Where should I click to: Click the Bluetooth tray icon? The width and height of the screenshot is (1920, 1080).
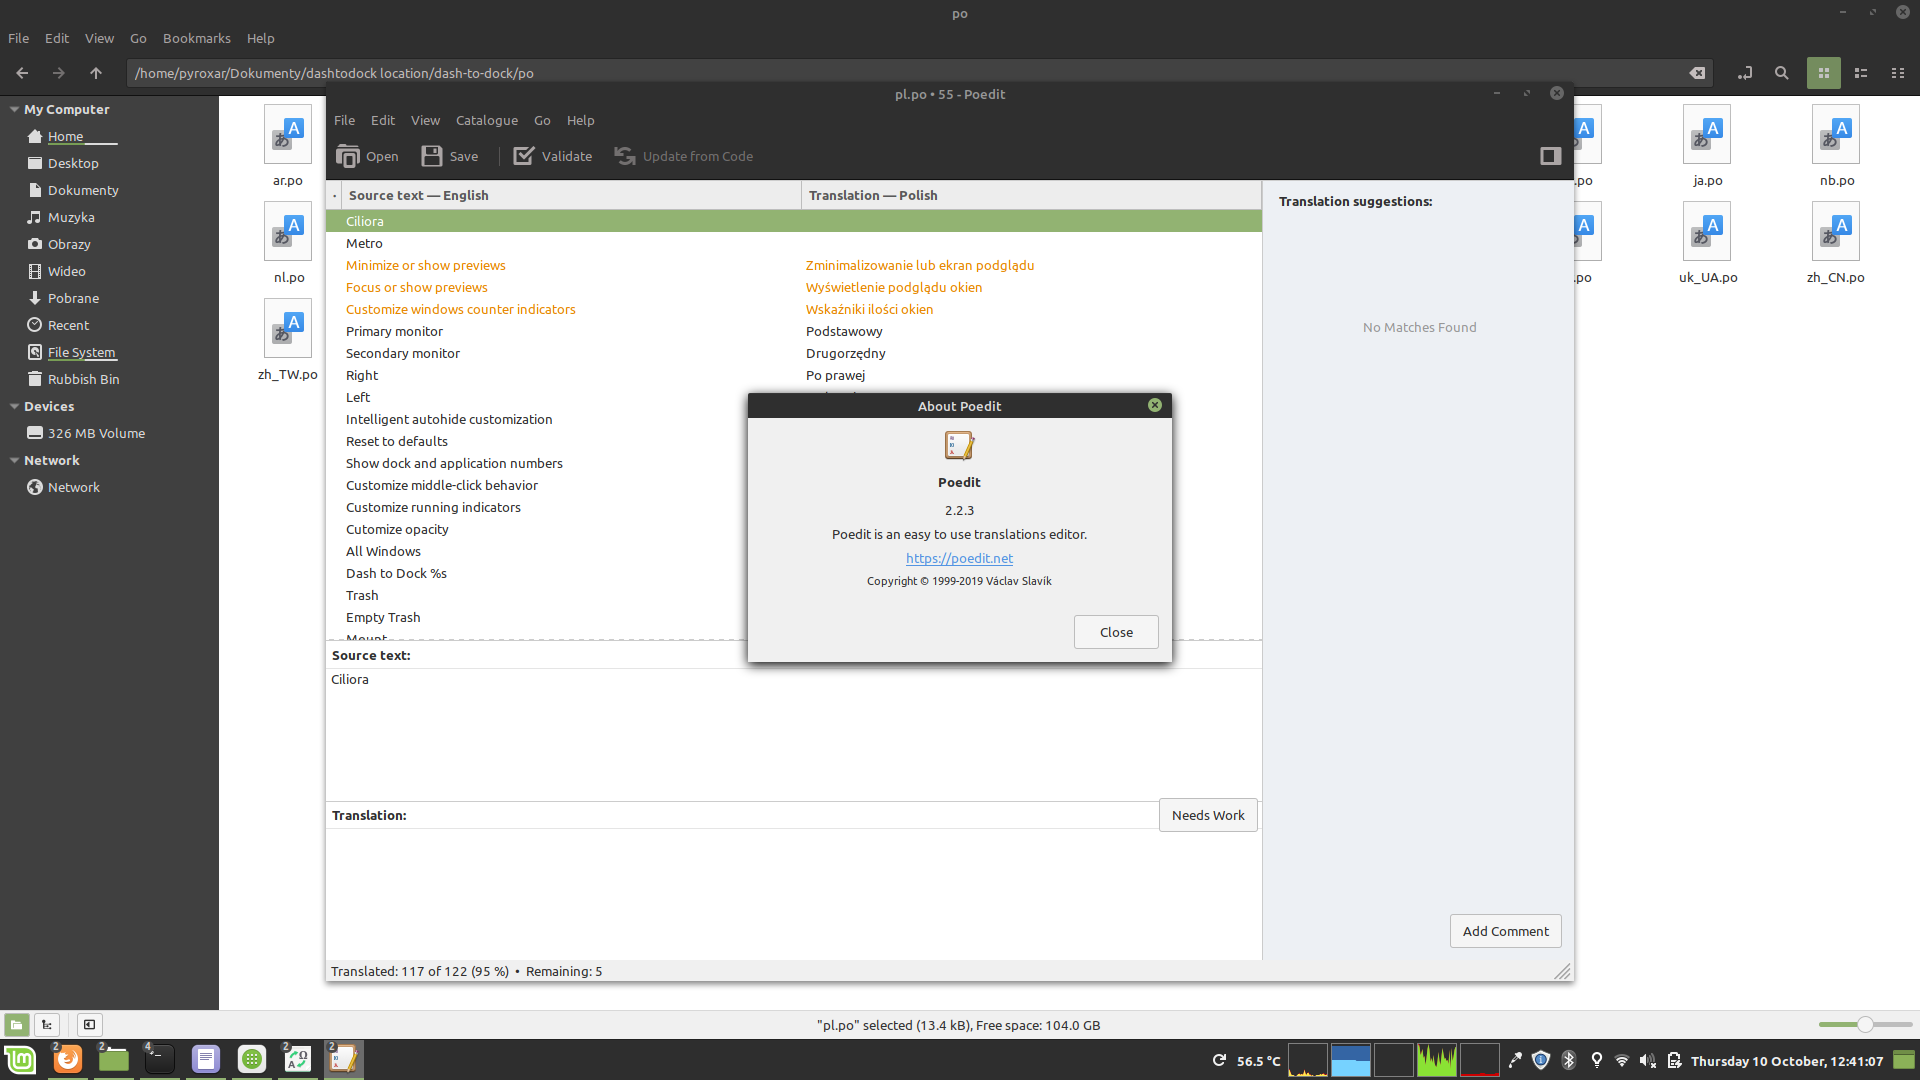click(x=1569, y=1060)
